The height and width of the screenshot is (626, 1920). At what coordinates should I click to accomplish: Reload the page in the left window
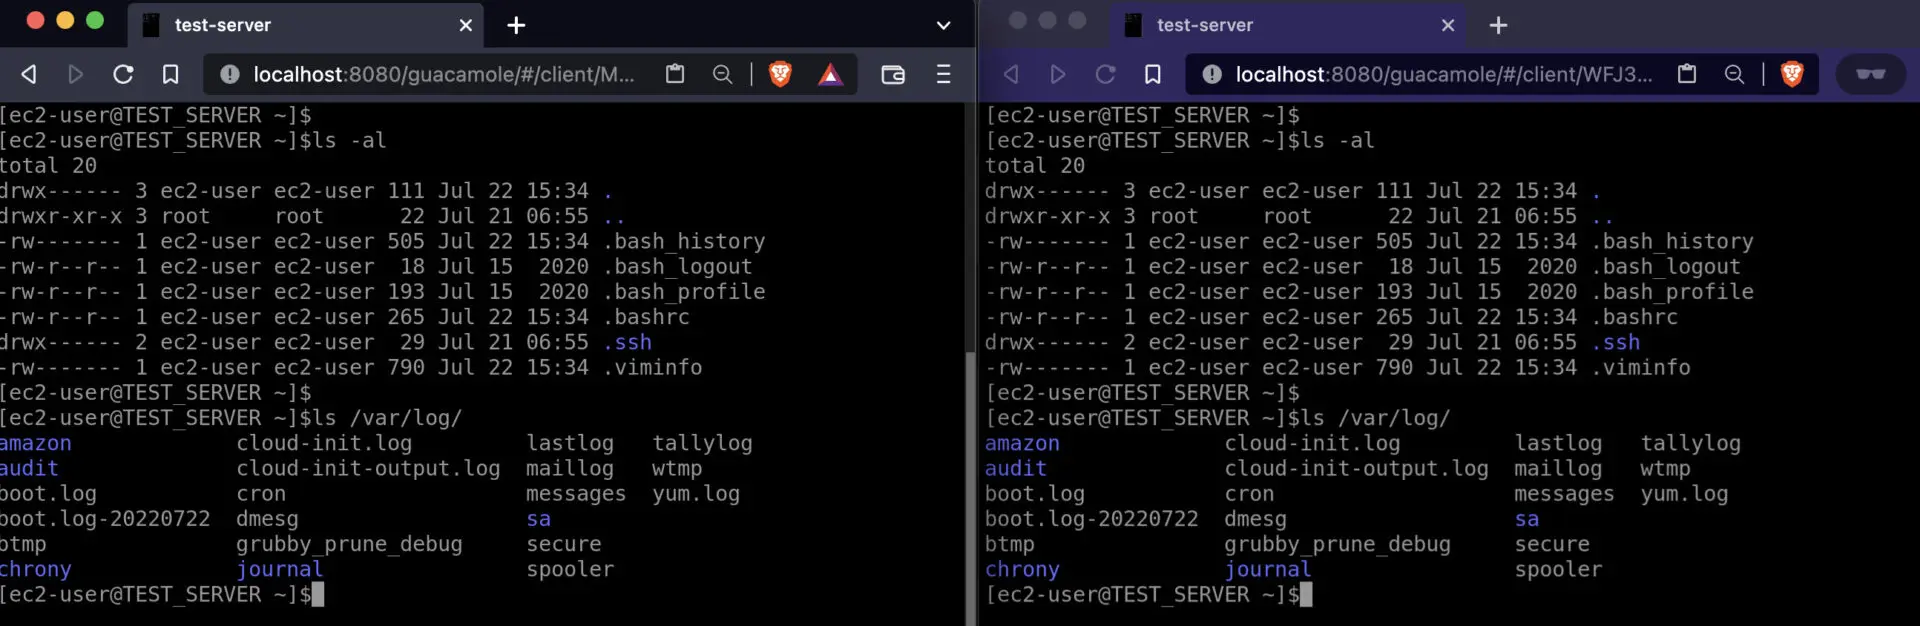tap(123, 74)
